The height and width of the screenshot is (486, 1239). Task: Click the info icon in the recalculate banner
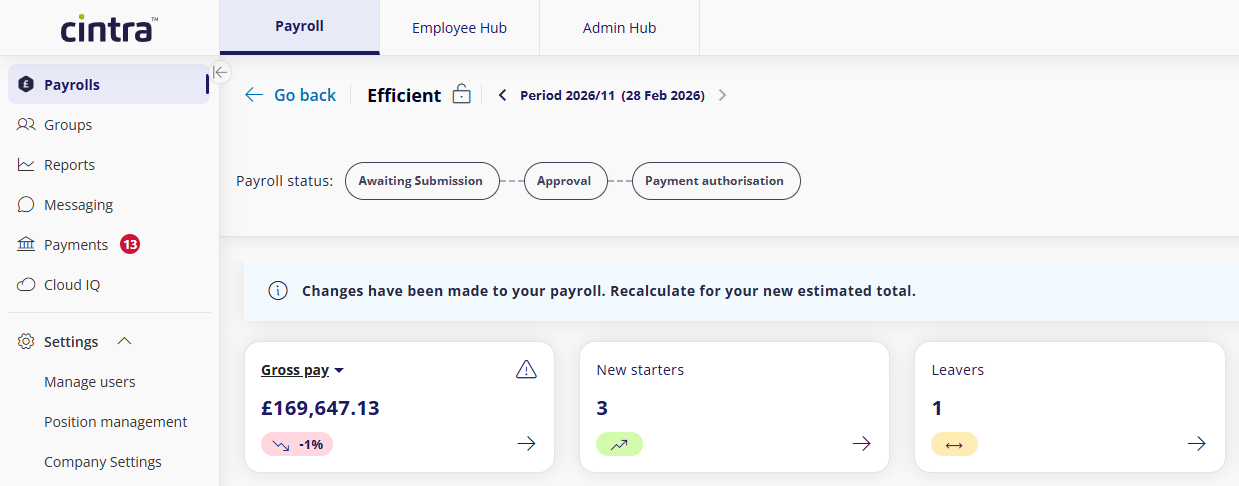(x=278, y=292)
